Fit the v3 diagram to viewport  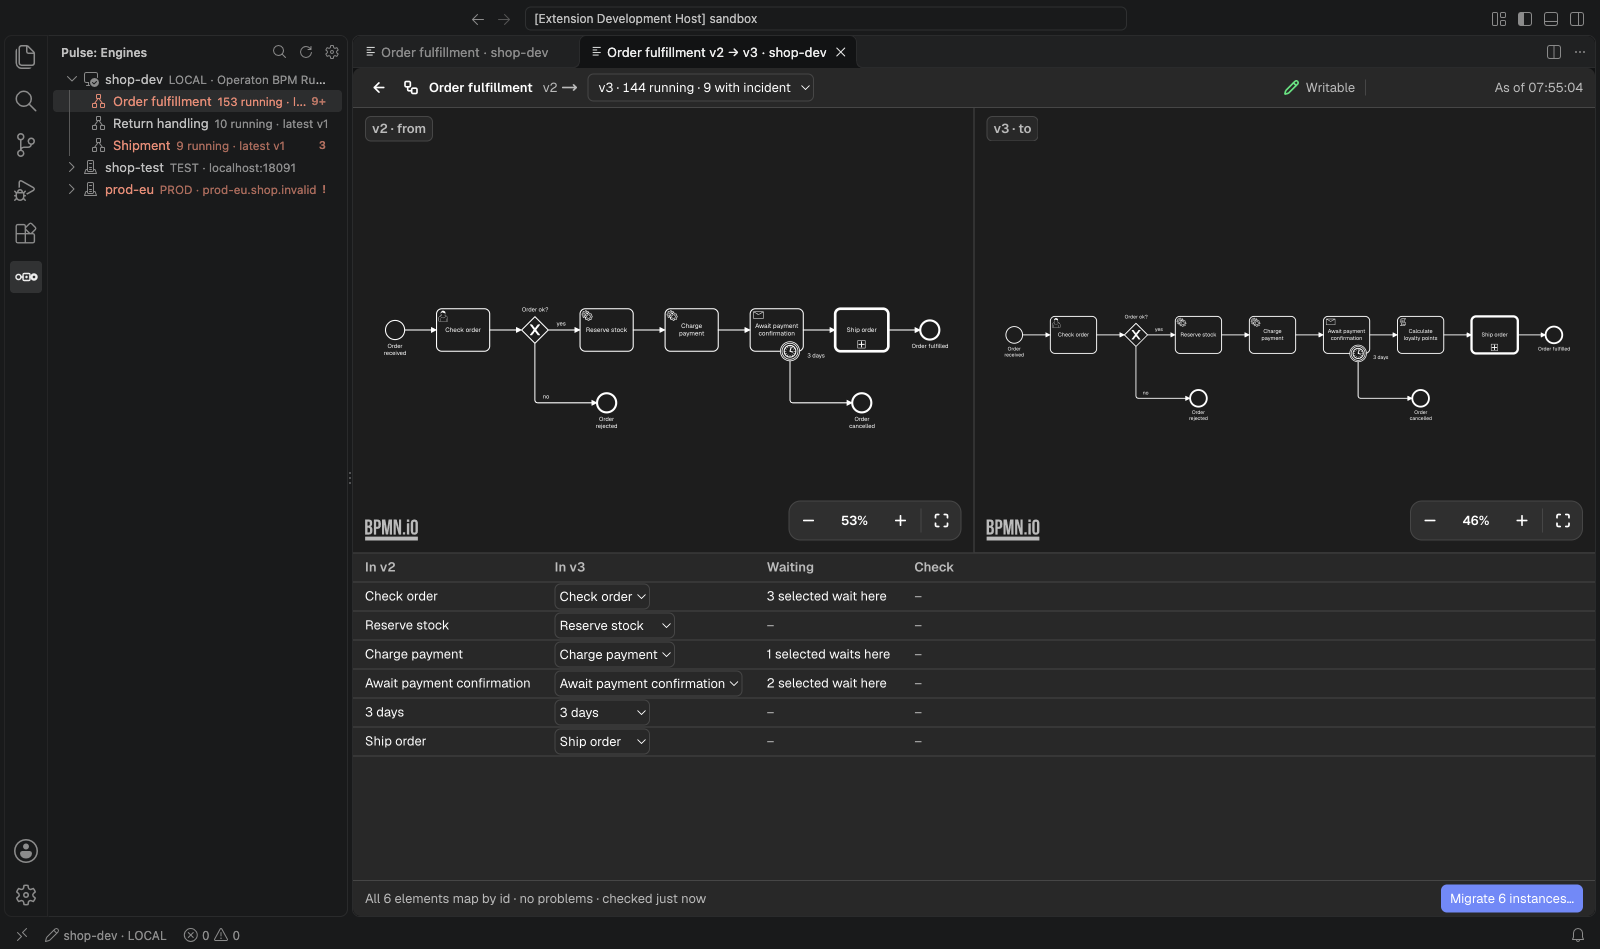point(1563,521)
